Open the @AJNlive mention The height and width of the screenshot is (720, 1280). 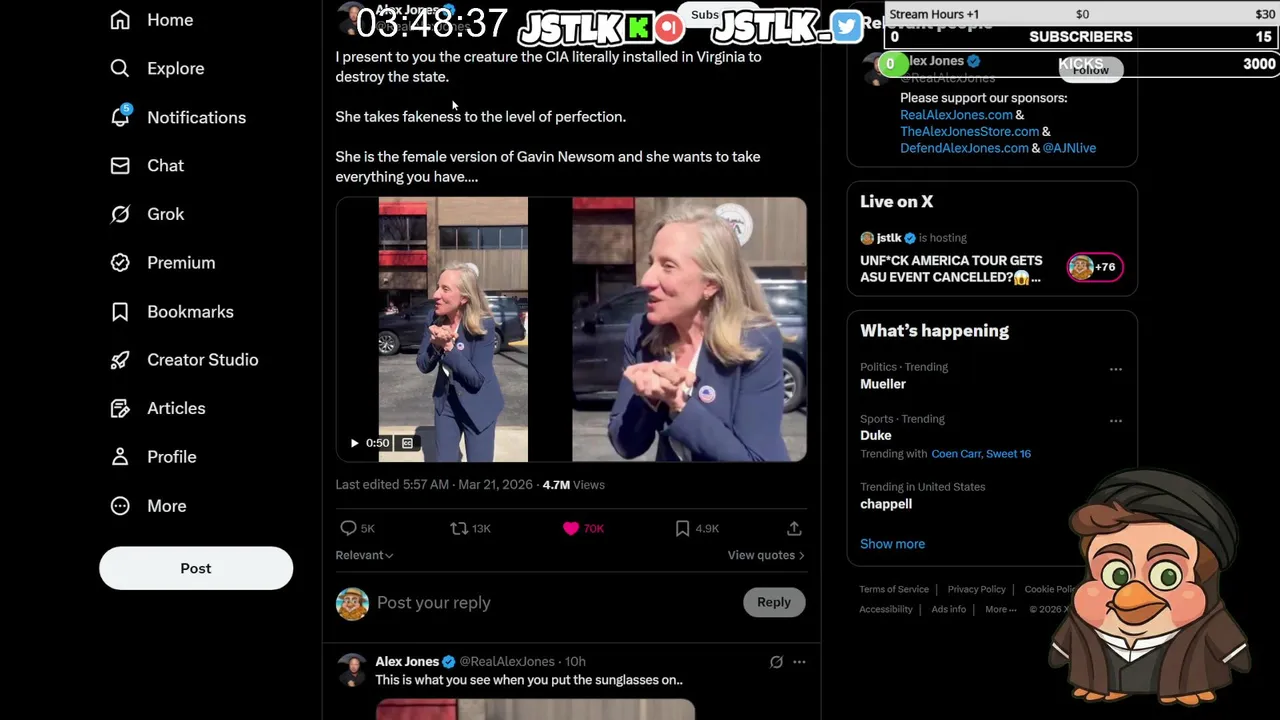[x=1069, y=148]
